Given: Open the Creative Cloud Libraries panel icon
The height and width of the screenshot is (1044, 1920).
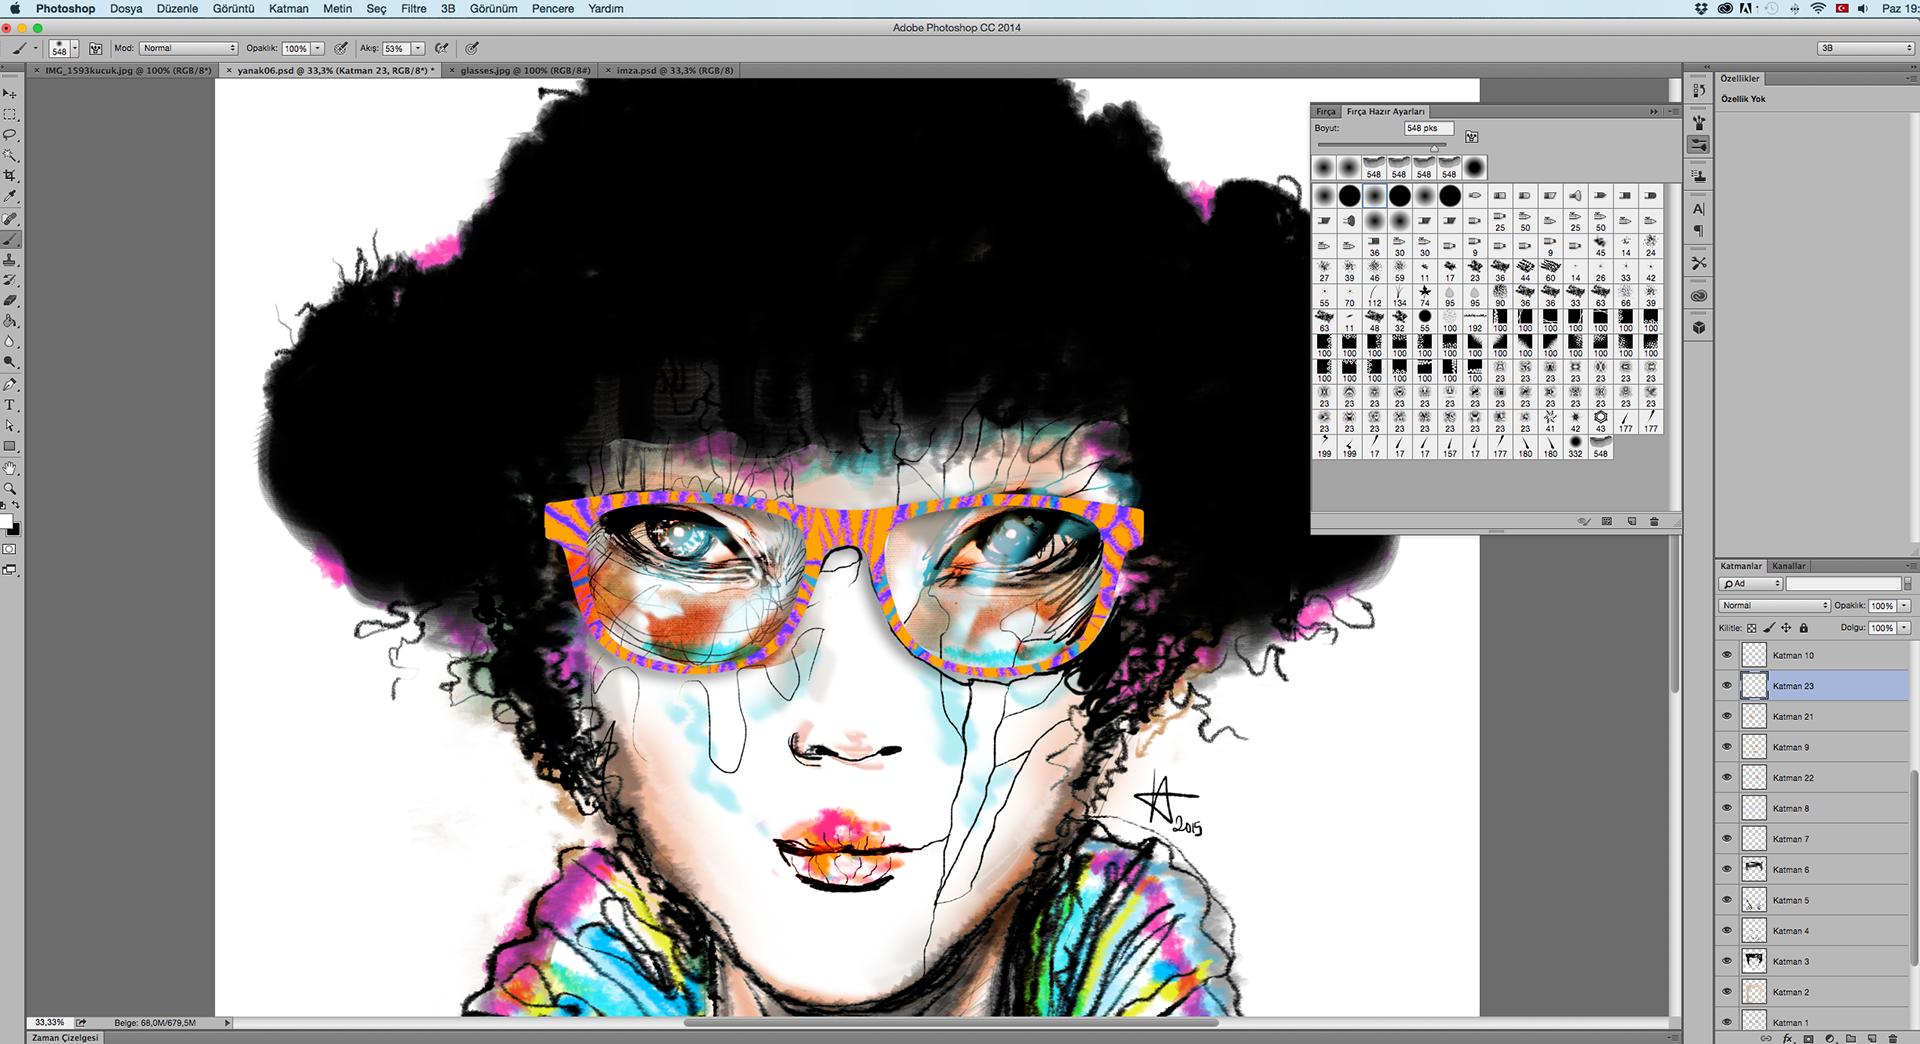Looking at the screenshot, I should tap(1699, 296).
